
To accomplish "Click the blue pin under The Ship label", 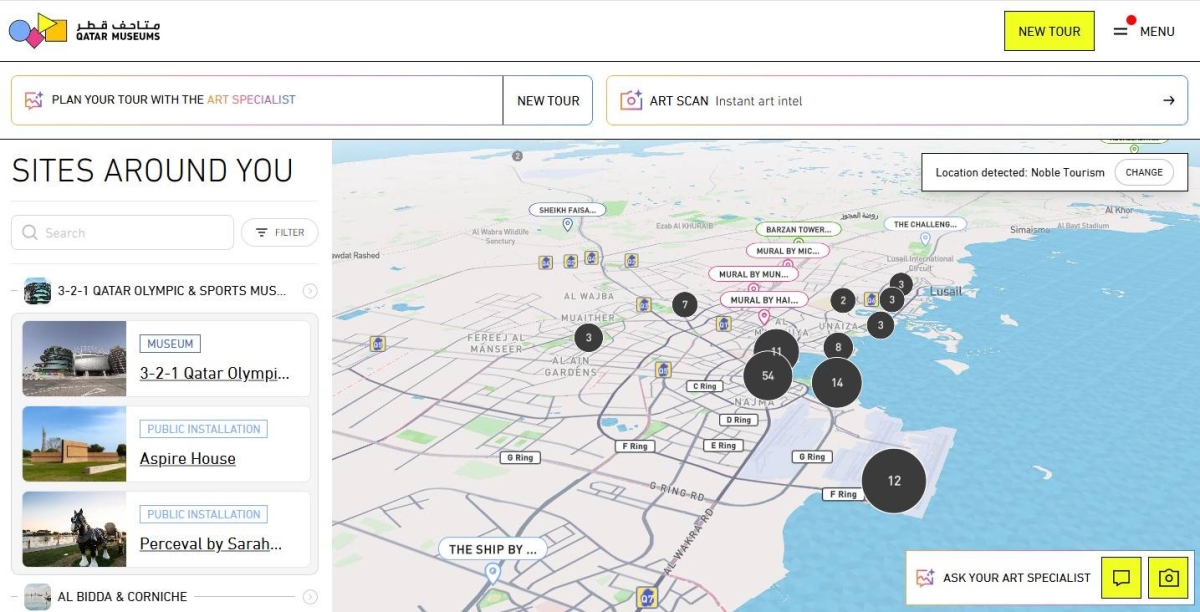I will coord(492,573).
